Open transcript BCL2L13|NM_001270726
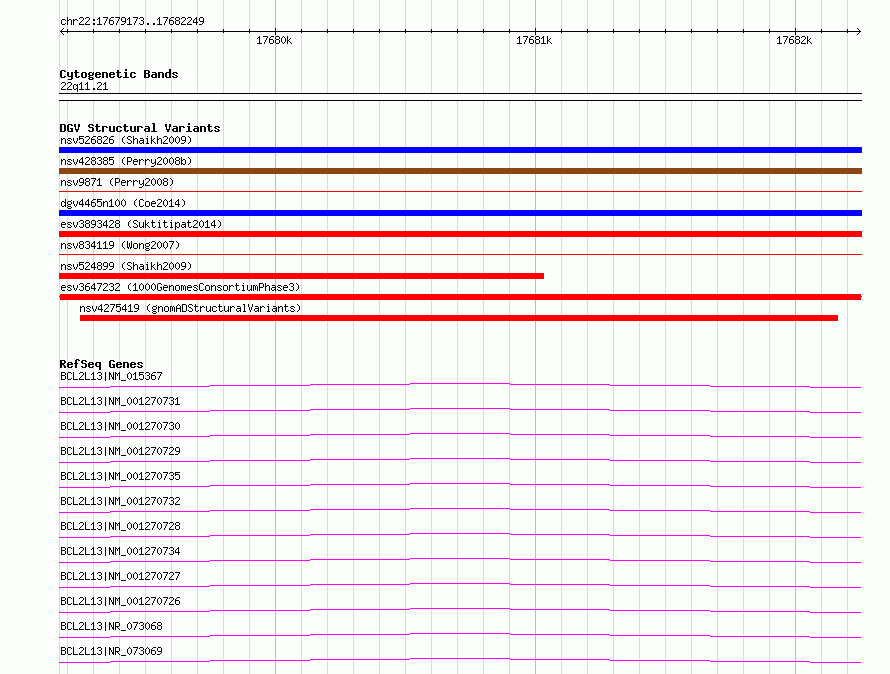 120,601
